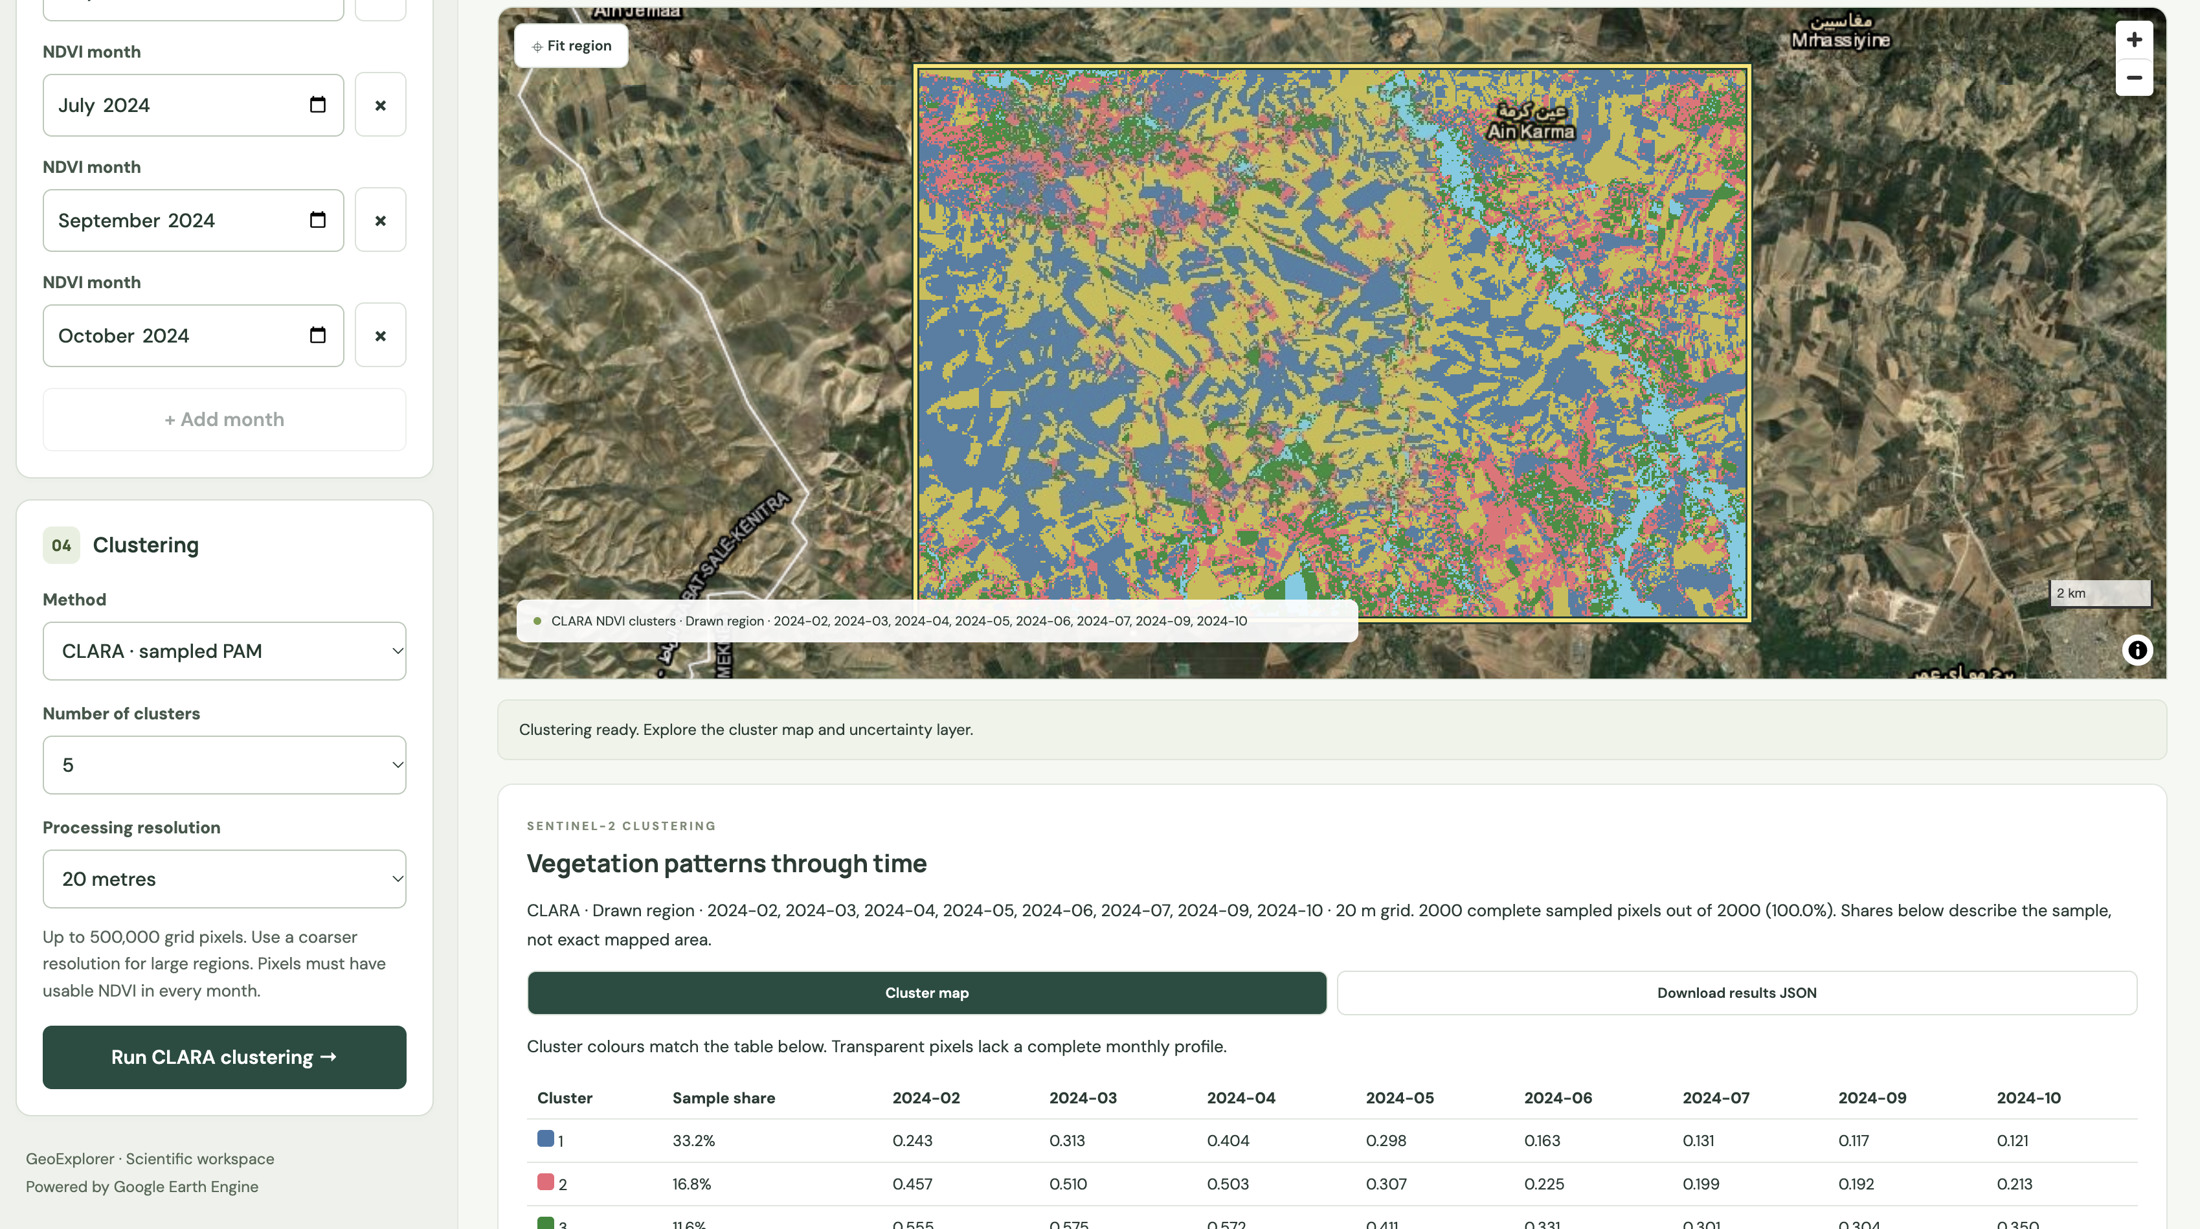
Task: Click the Clustering ready status message
Action: click(746, 730)
